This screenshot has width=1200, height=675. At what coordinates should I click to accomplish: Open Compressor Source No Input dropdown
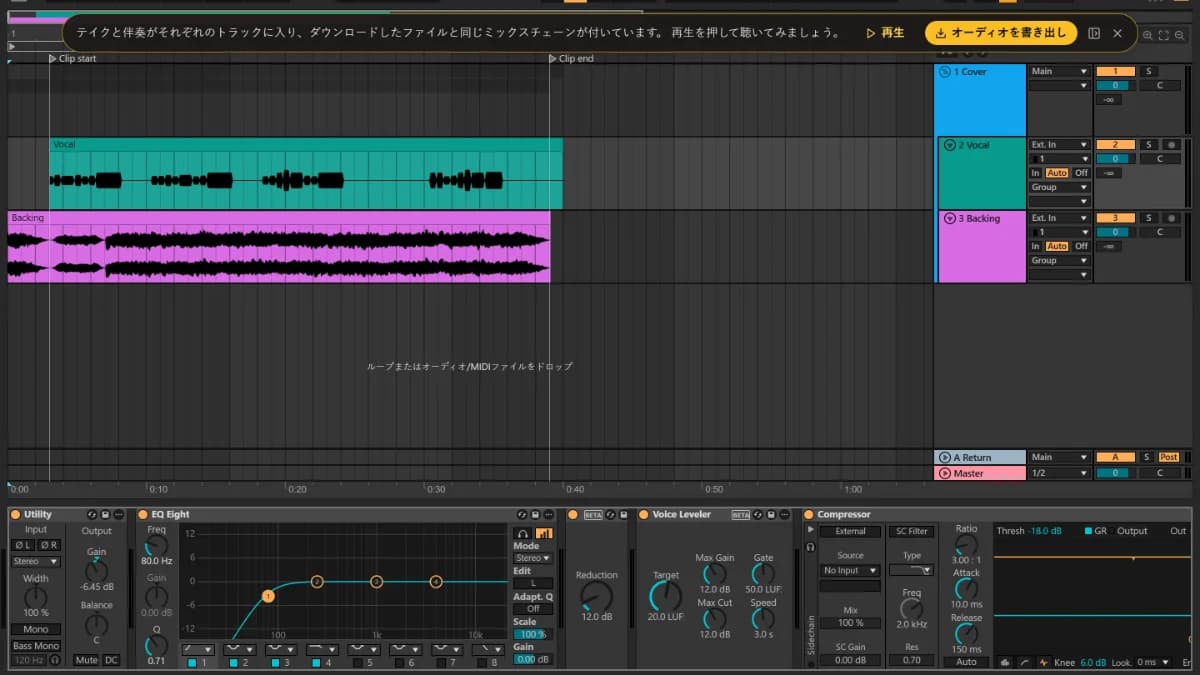coord(851,570)
